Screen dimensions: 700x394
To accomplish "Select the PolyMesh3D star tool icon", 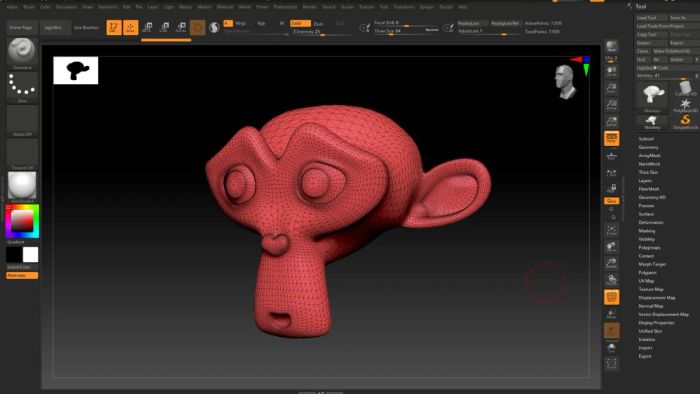I will (685, 106).
